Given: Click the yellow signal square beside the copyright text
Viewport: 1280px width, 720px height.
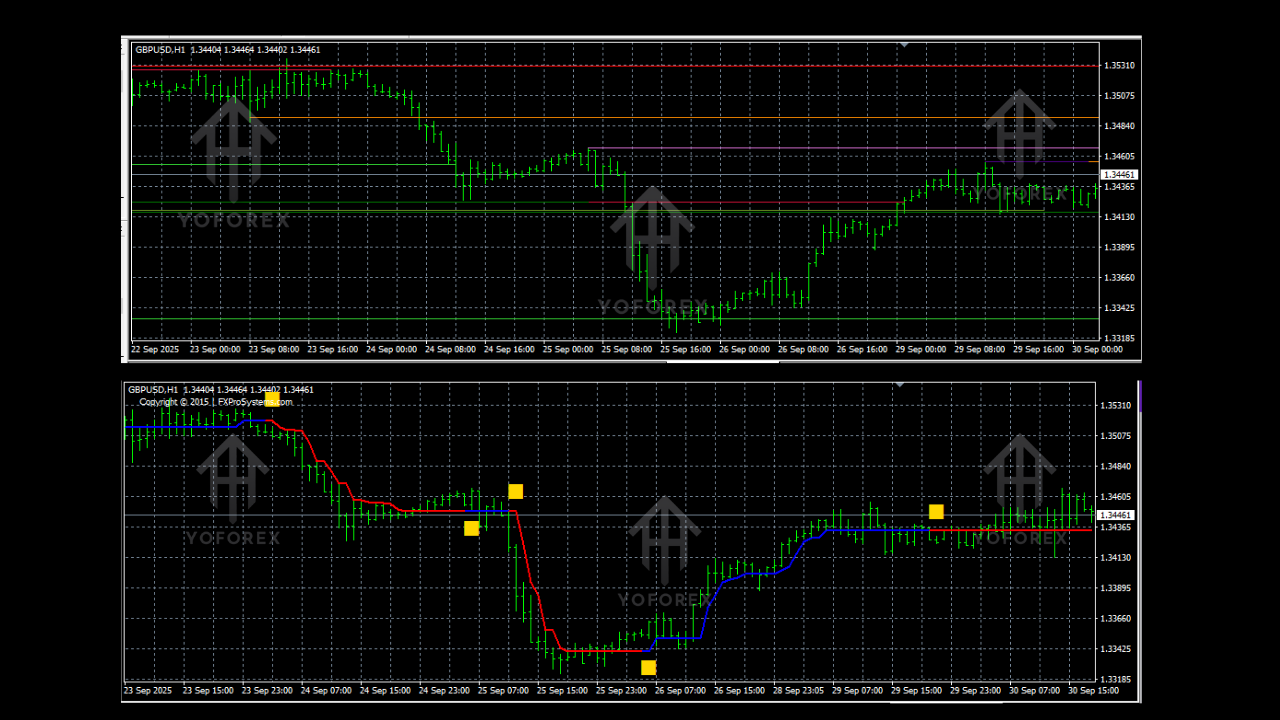Looking at the screenshot, I should [271, 399].
